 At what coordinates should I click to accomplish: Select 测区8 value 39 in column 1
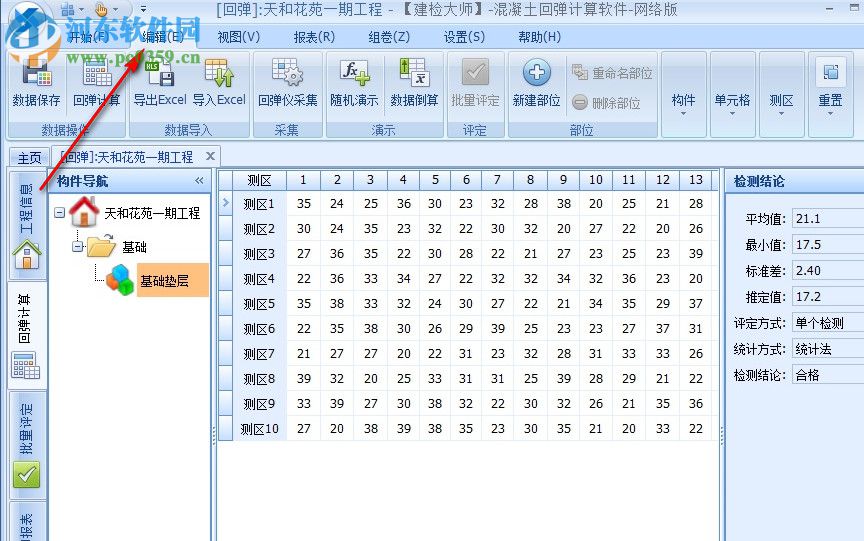coord(304,378)
